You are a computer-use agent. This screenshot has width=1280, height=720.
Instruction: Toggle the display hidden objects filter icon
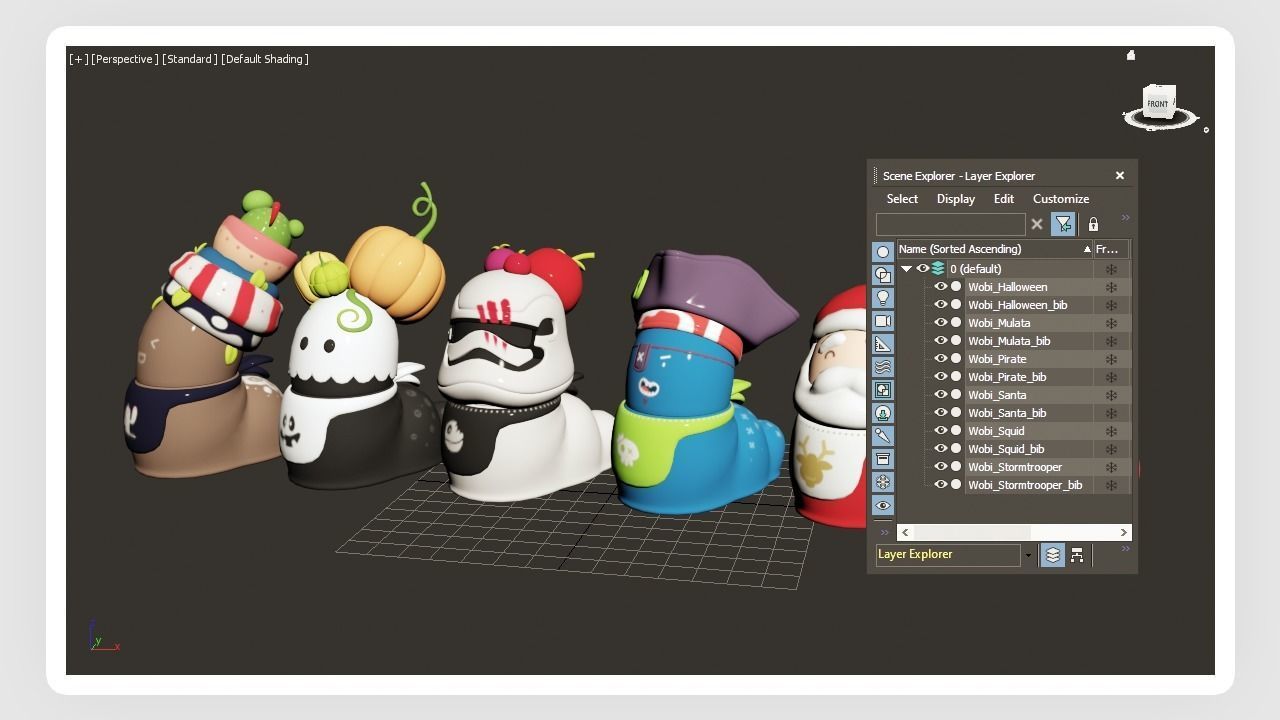tap(883, 505)
